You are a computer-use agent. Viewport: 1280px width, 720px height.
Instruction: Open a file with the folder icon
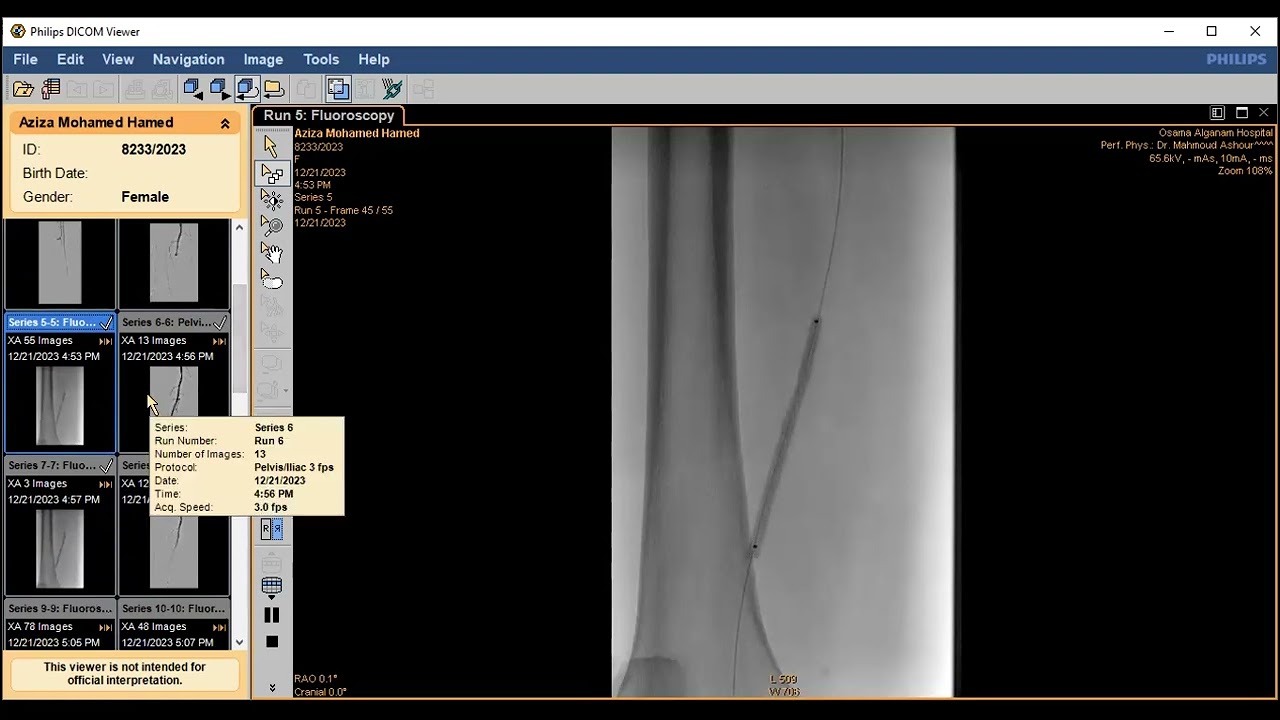tap(23, 90)
